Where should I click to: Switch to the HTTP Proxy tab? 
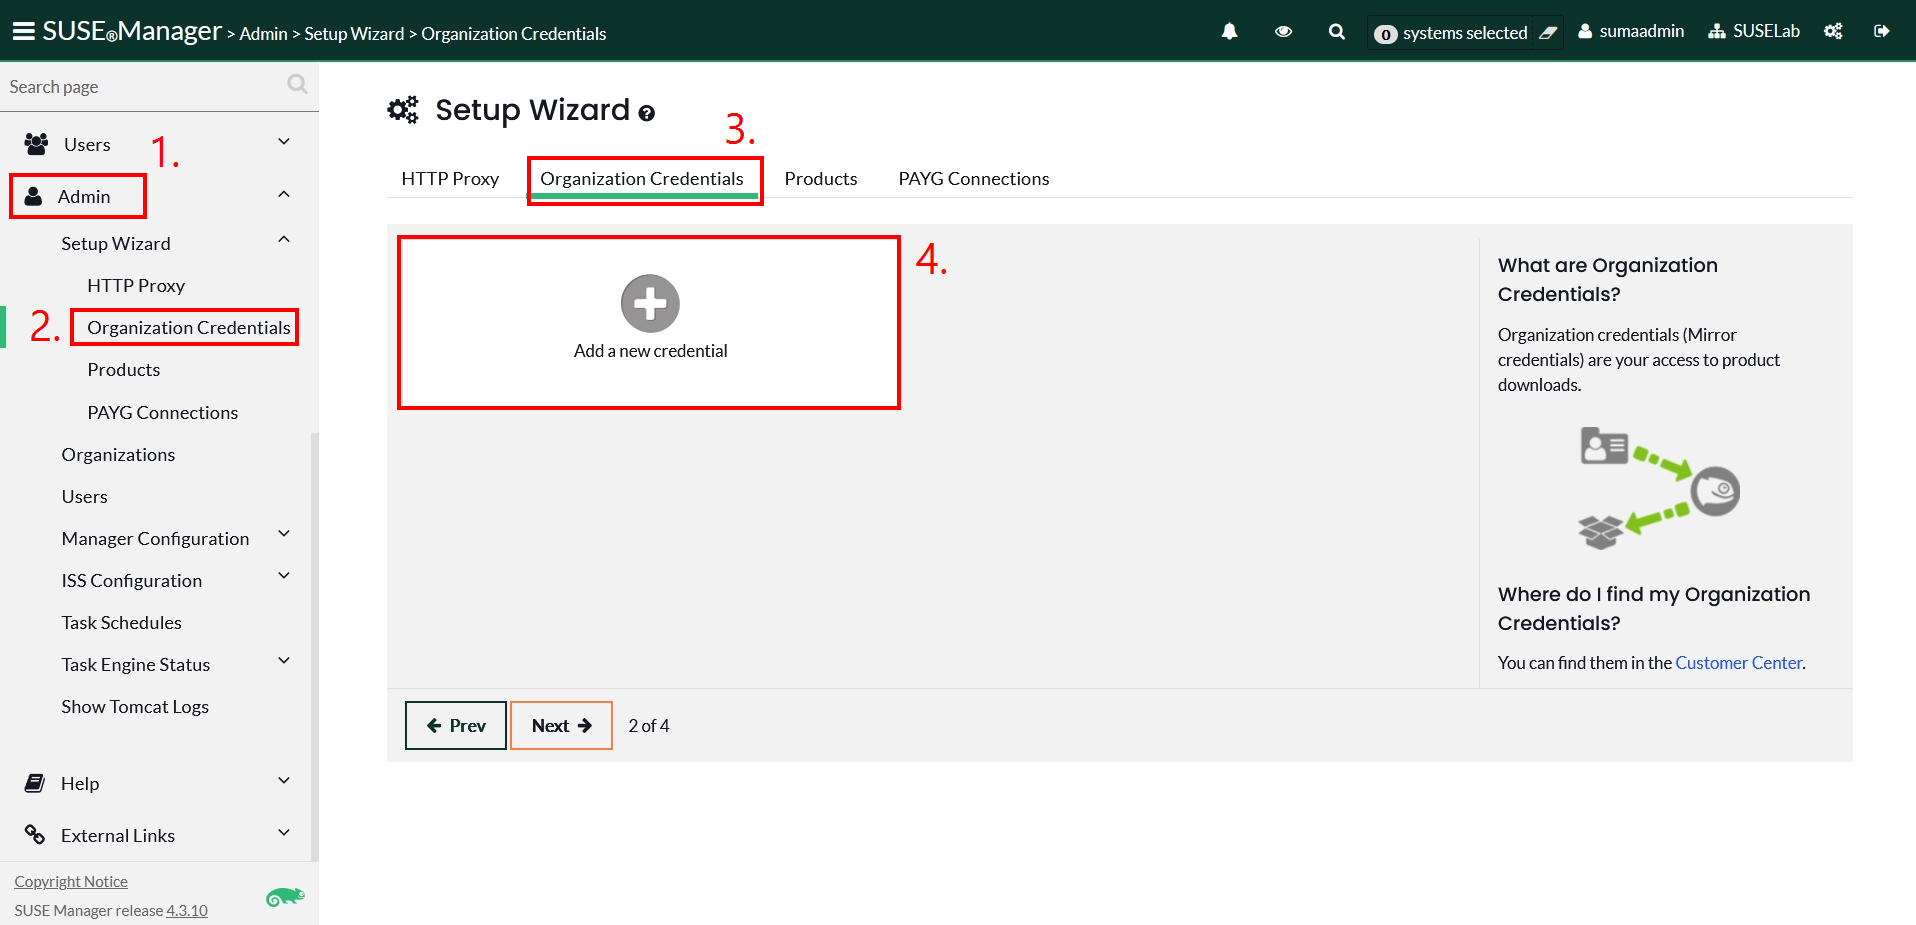[450, 179]
